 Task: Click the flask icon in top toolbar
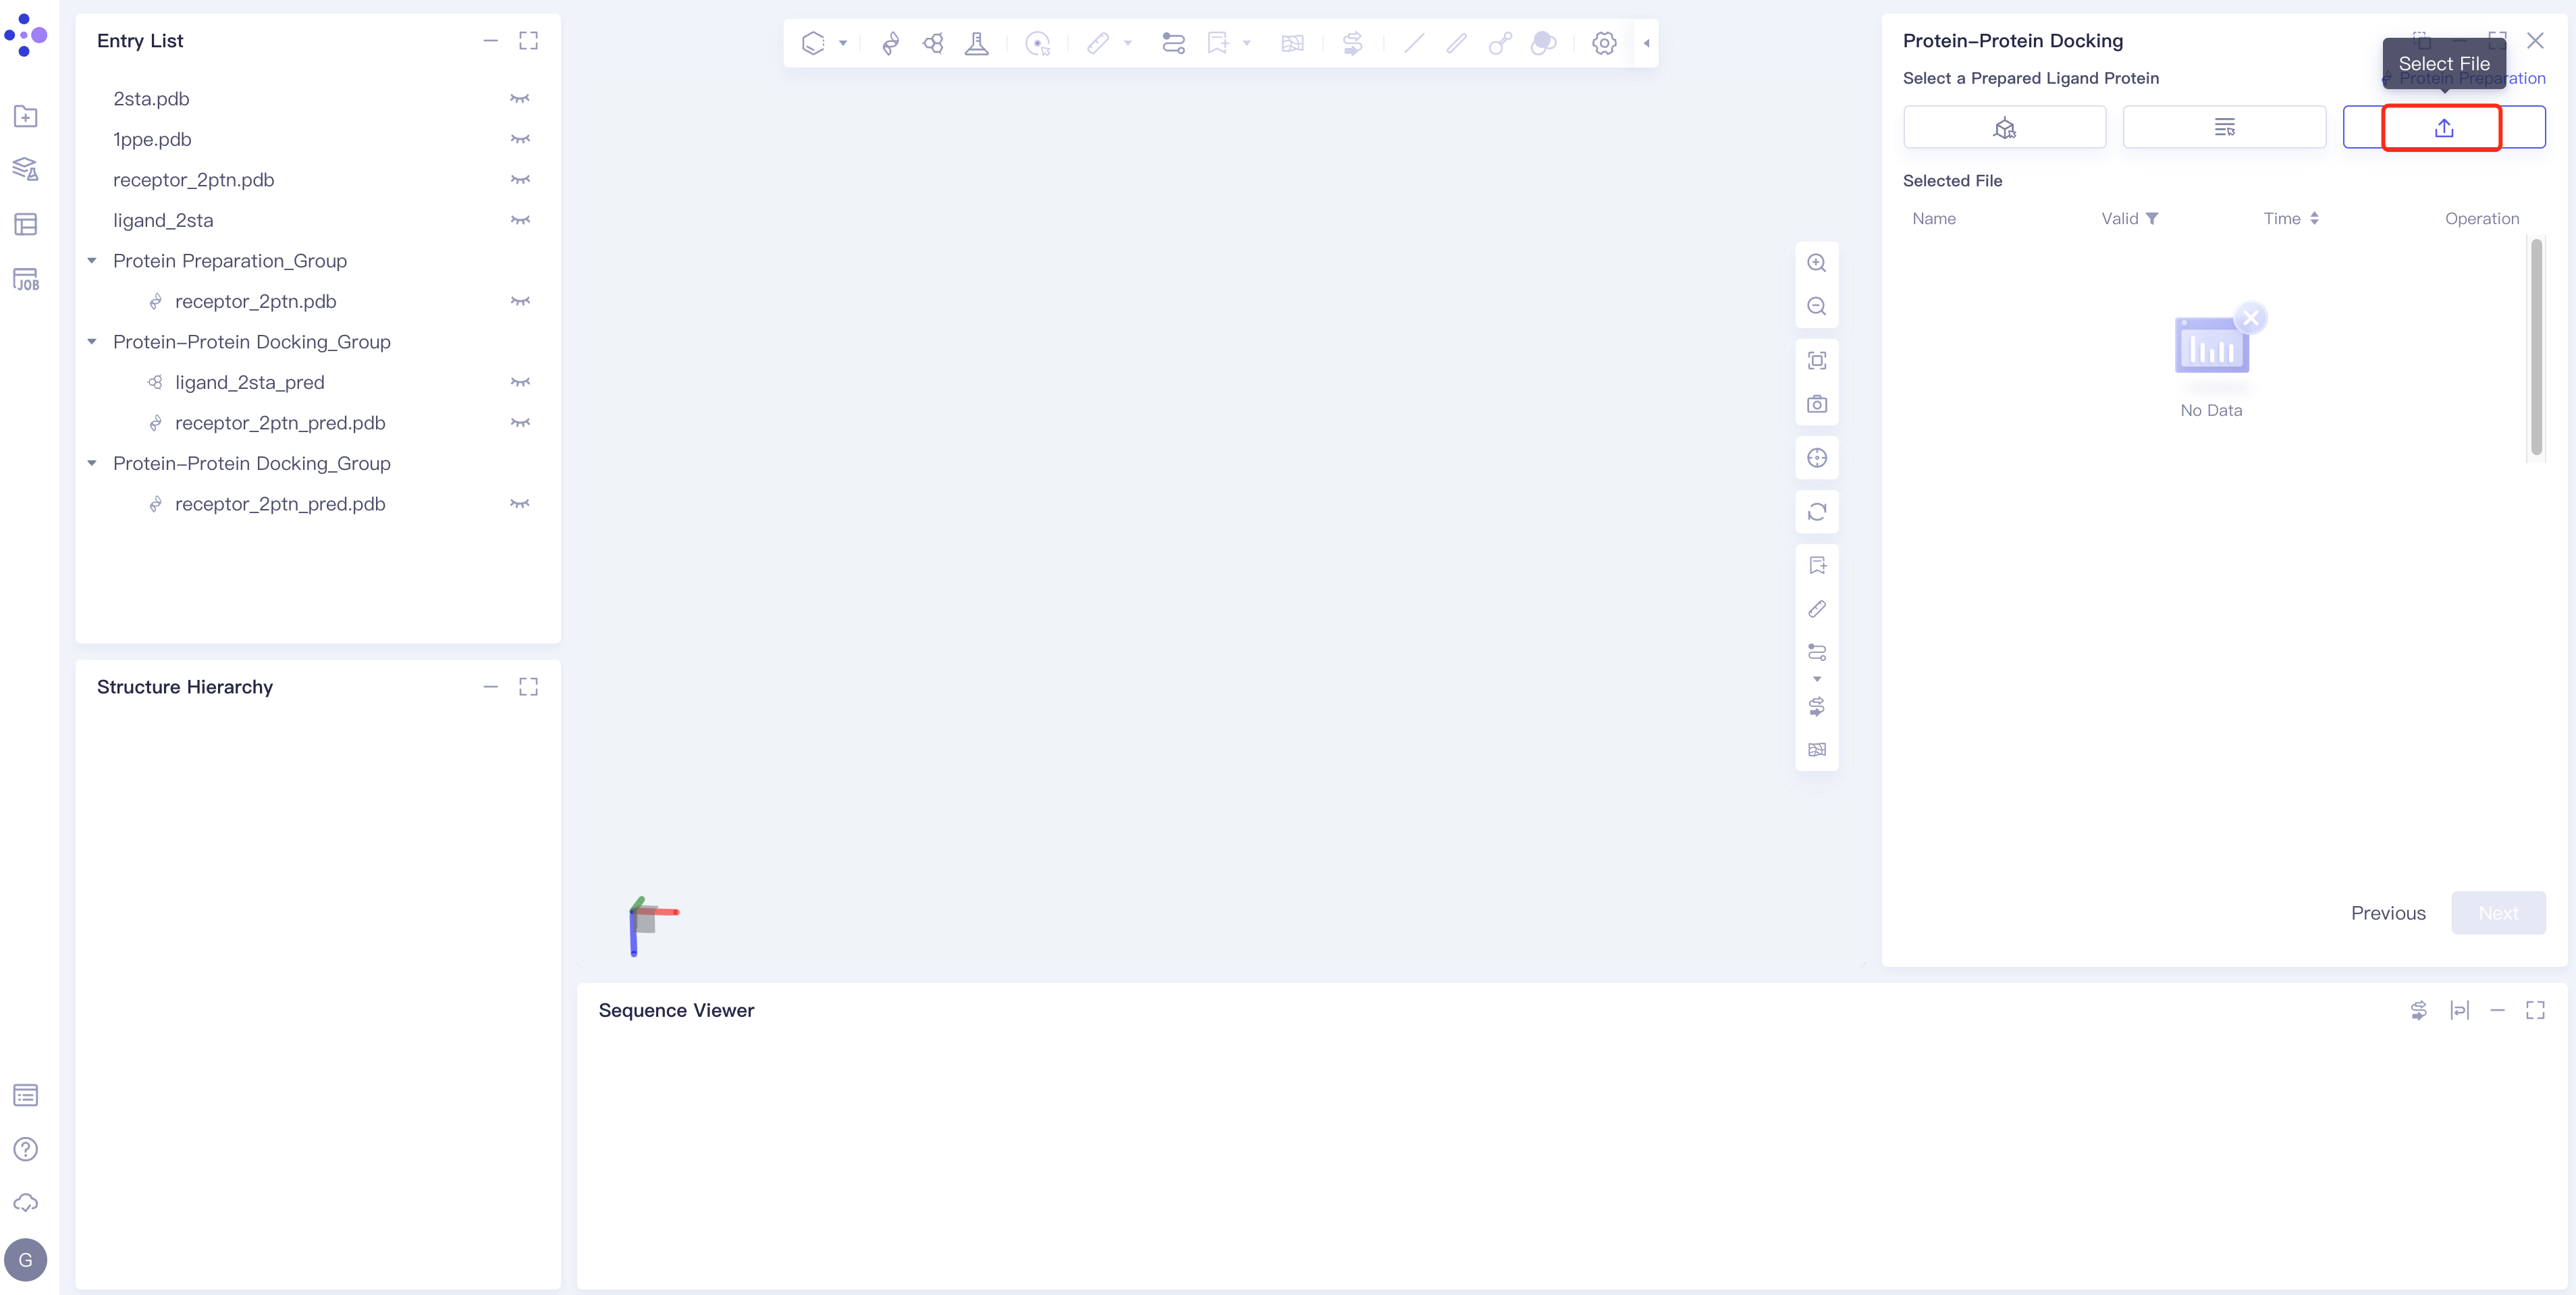pos(976,43)
